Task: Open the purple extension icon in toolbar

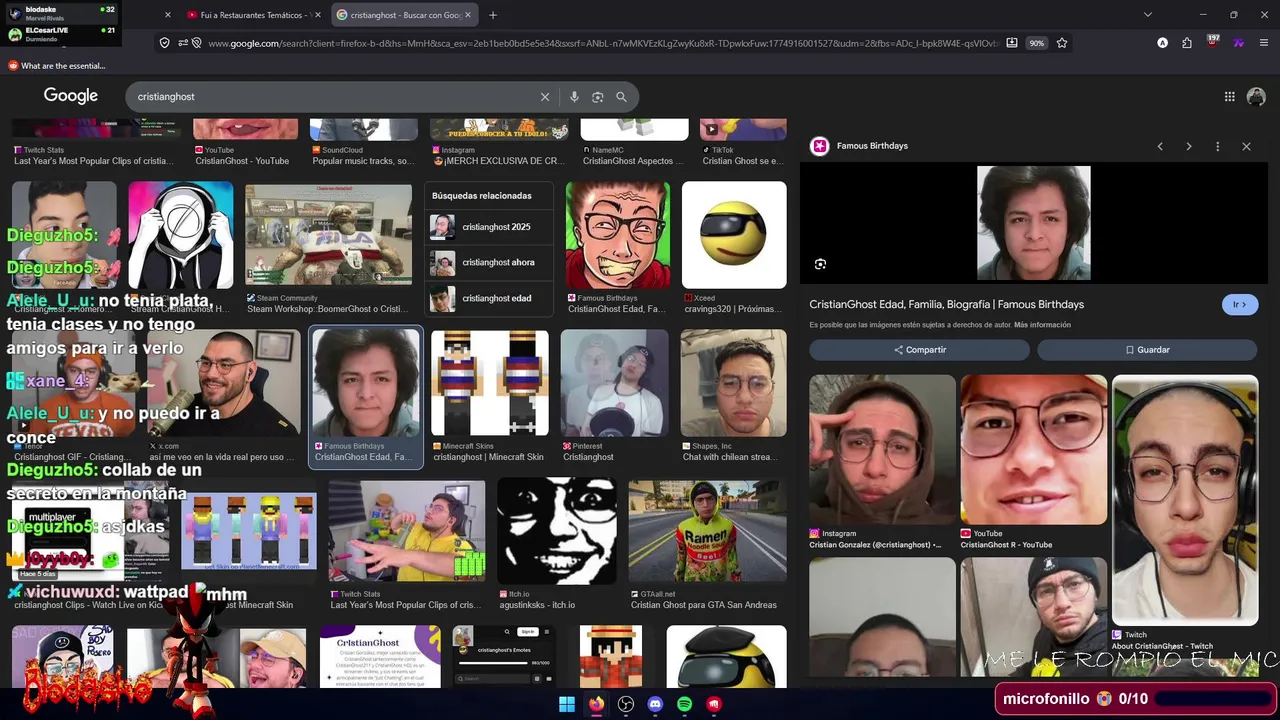Action: (1238, 43)
